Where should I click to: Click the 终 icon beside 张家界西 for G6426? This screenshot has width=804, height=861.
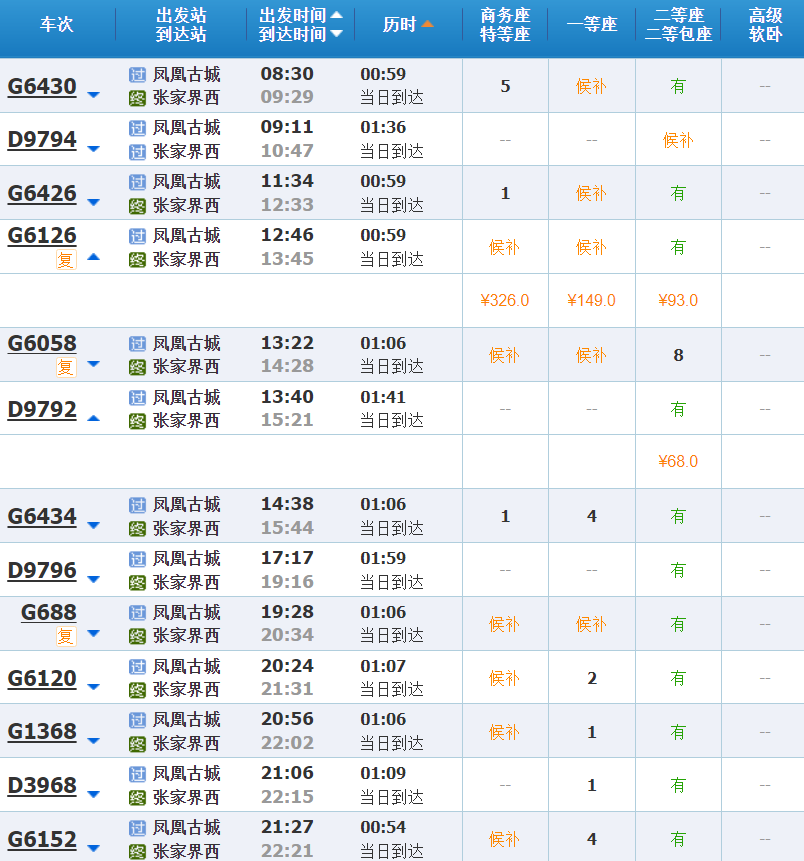[138, 206]
